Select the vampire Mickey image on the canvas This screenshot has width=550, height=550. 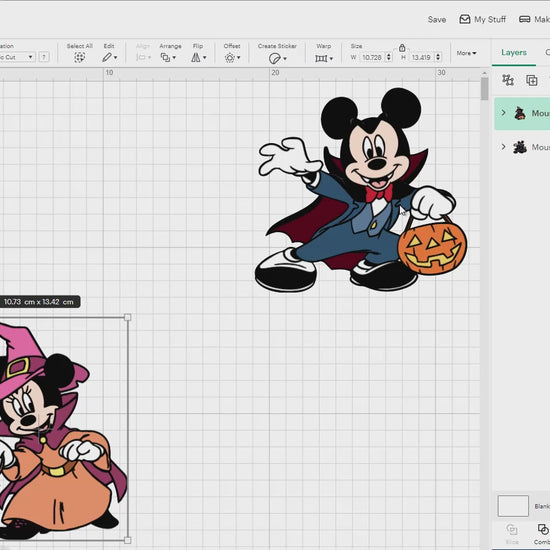click(x=361, y=190)
